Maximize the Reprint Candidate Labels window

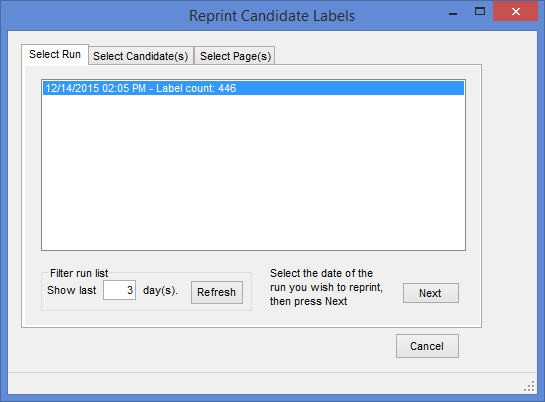480,11
